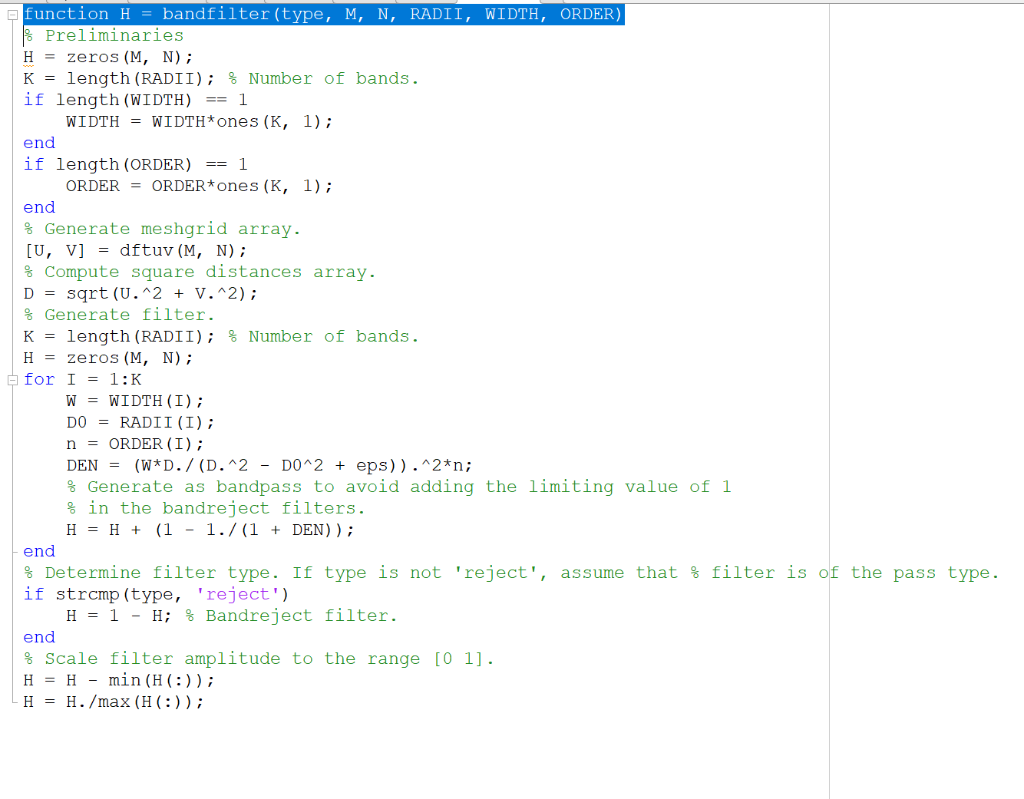This screenshot has height=799, width=1024.
Task: Select the keyword for in the loop header
Action: 38,378
